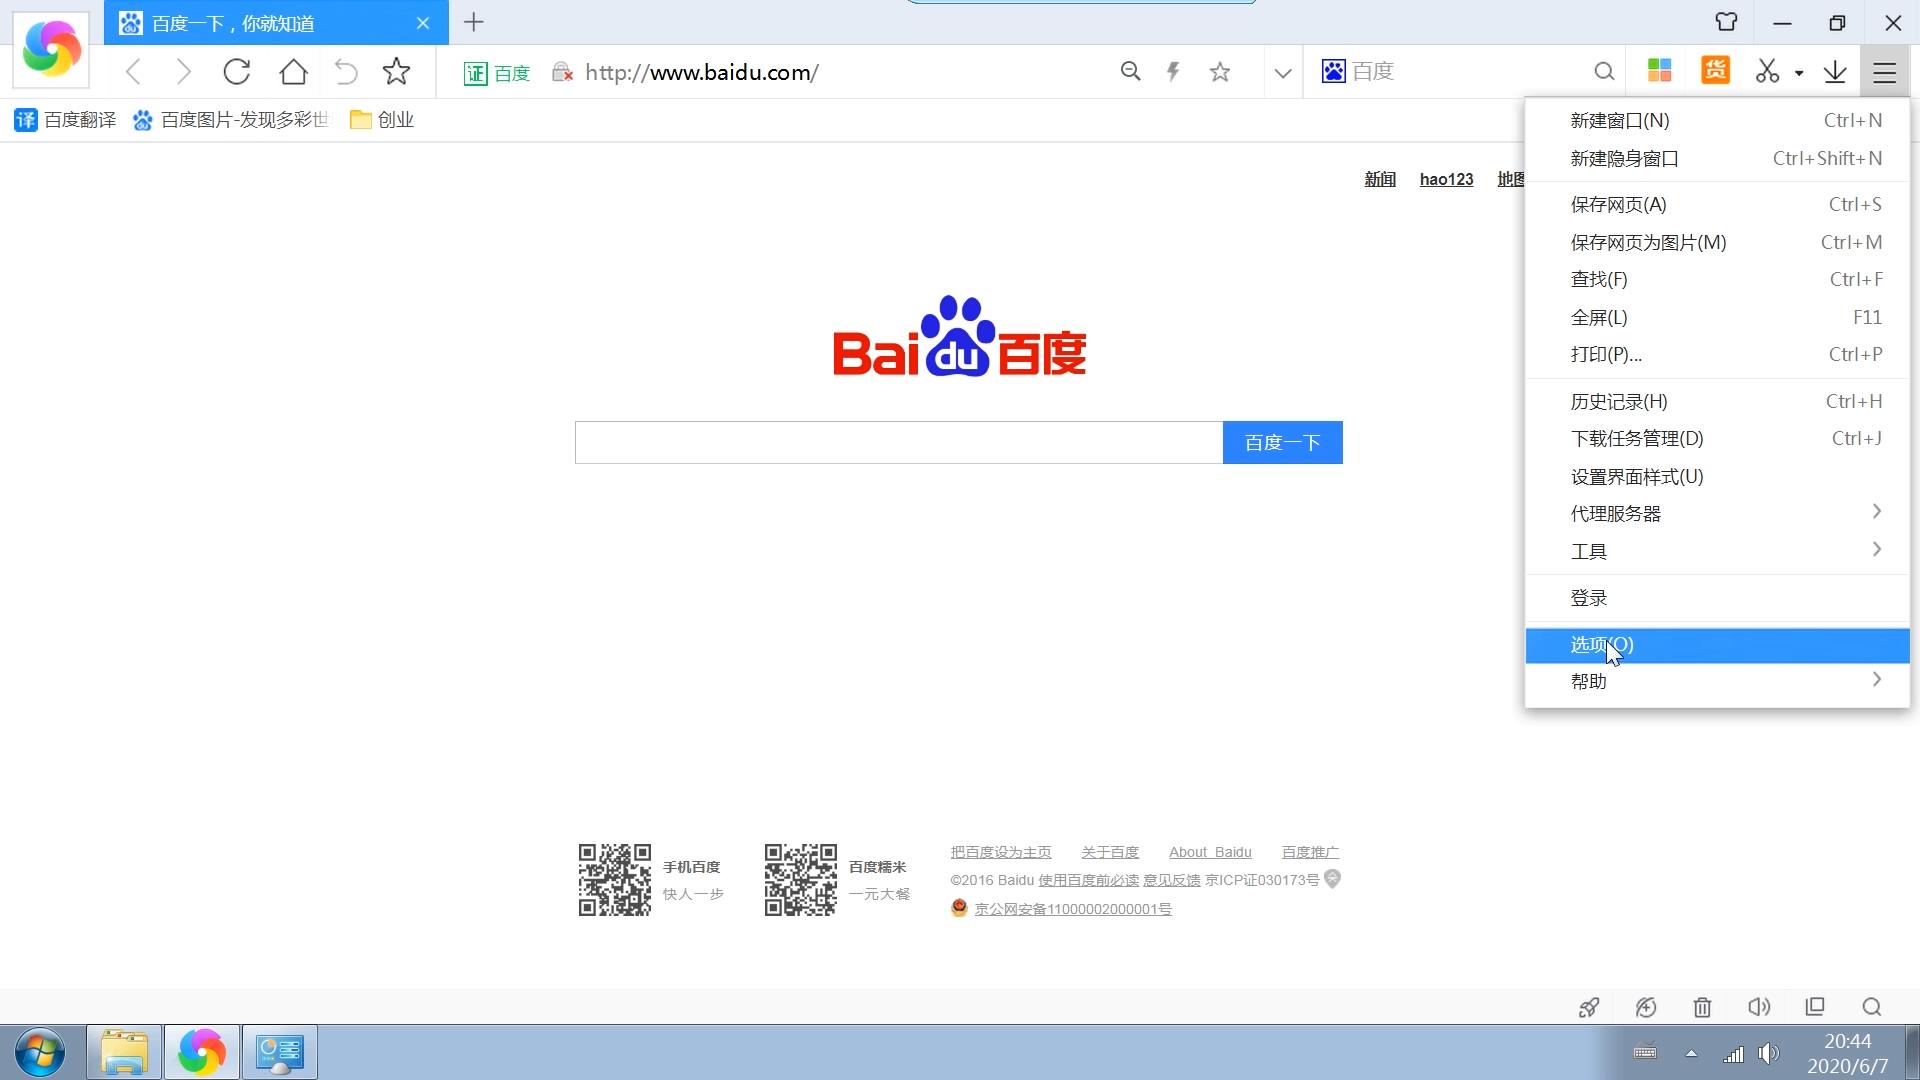Toggle split-screen mode in the status bar
The image size is (1920, 1080).
(1815, 1007)
